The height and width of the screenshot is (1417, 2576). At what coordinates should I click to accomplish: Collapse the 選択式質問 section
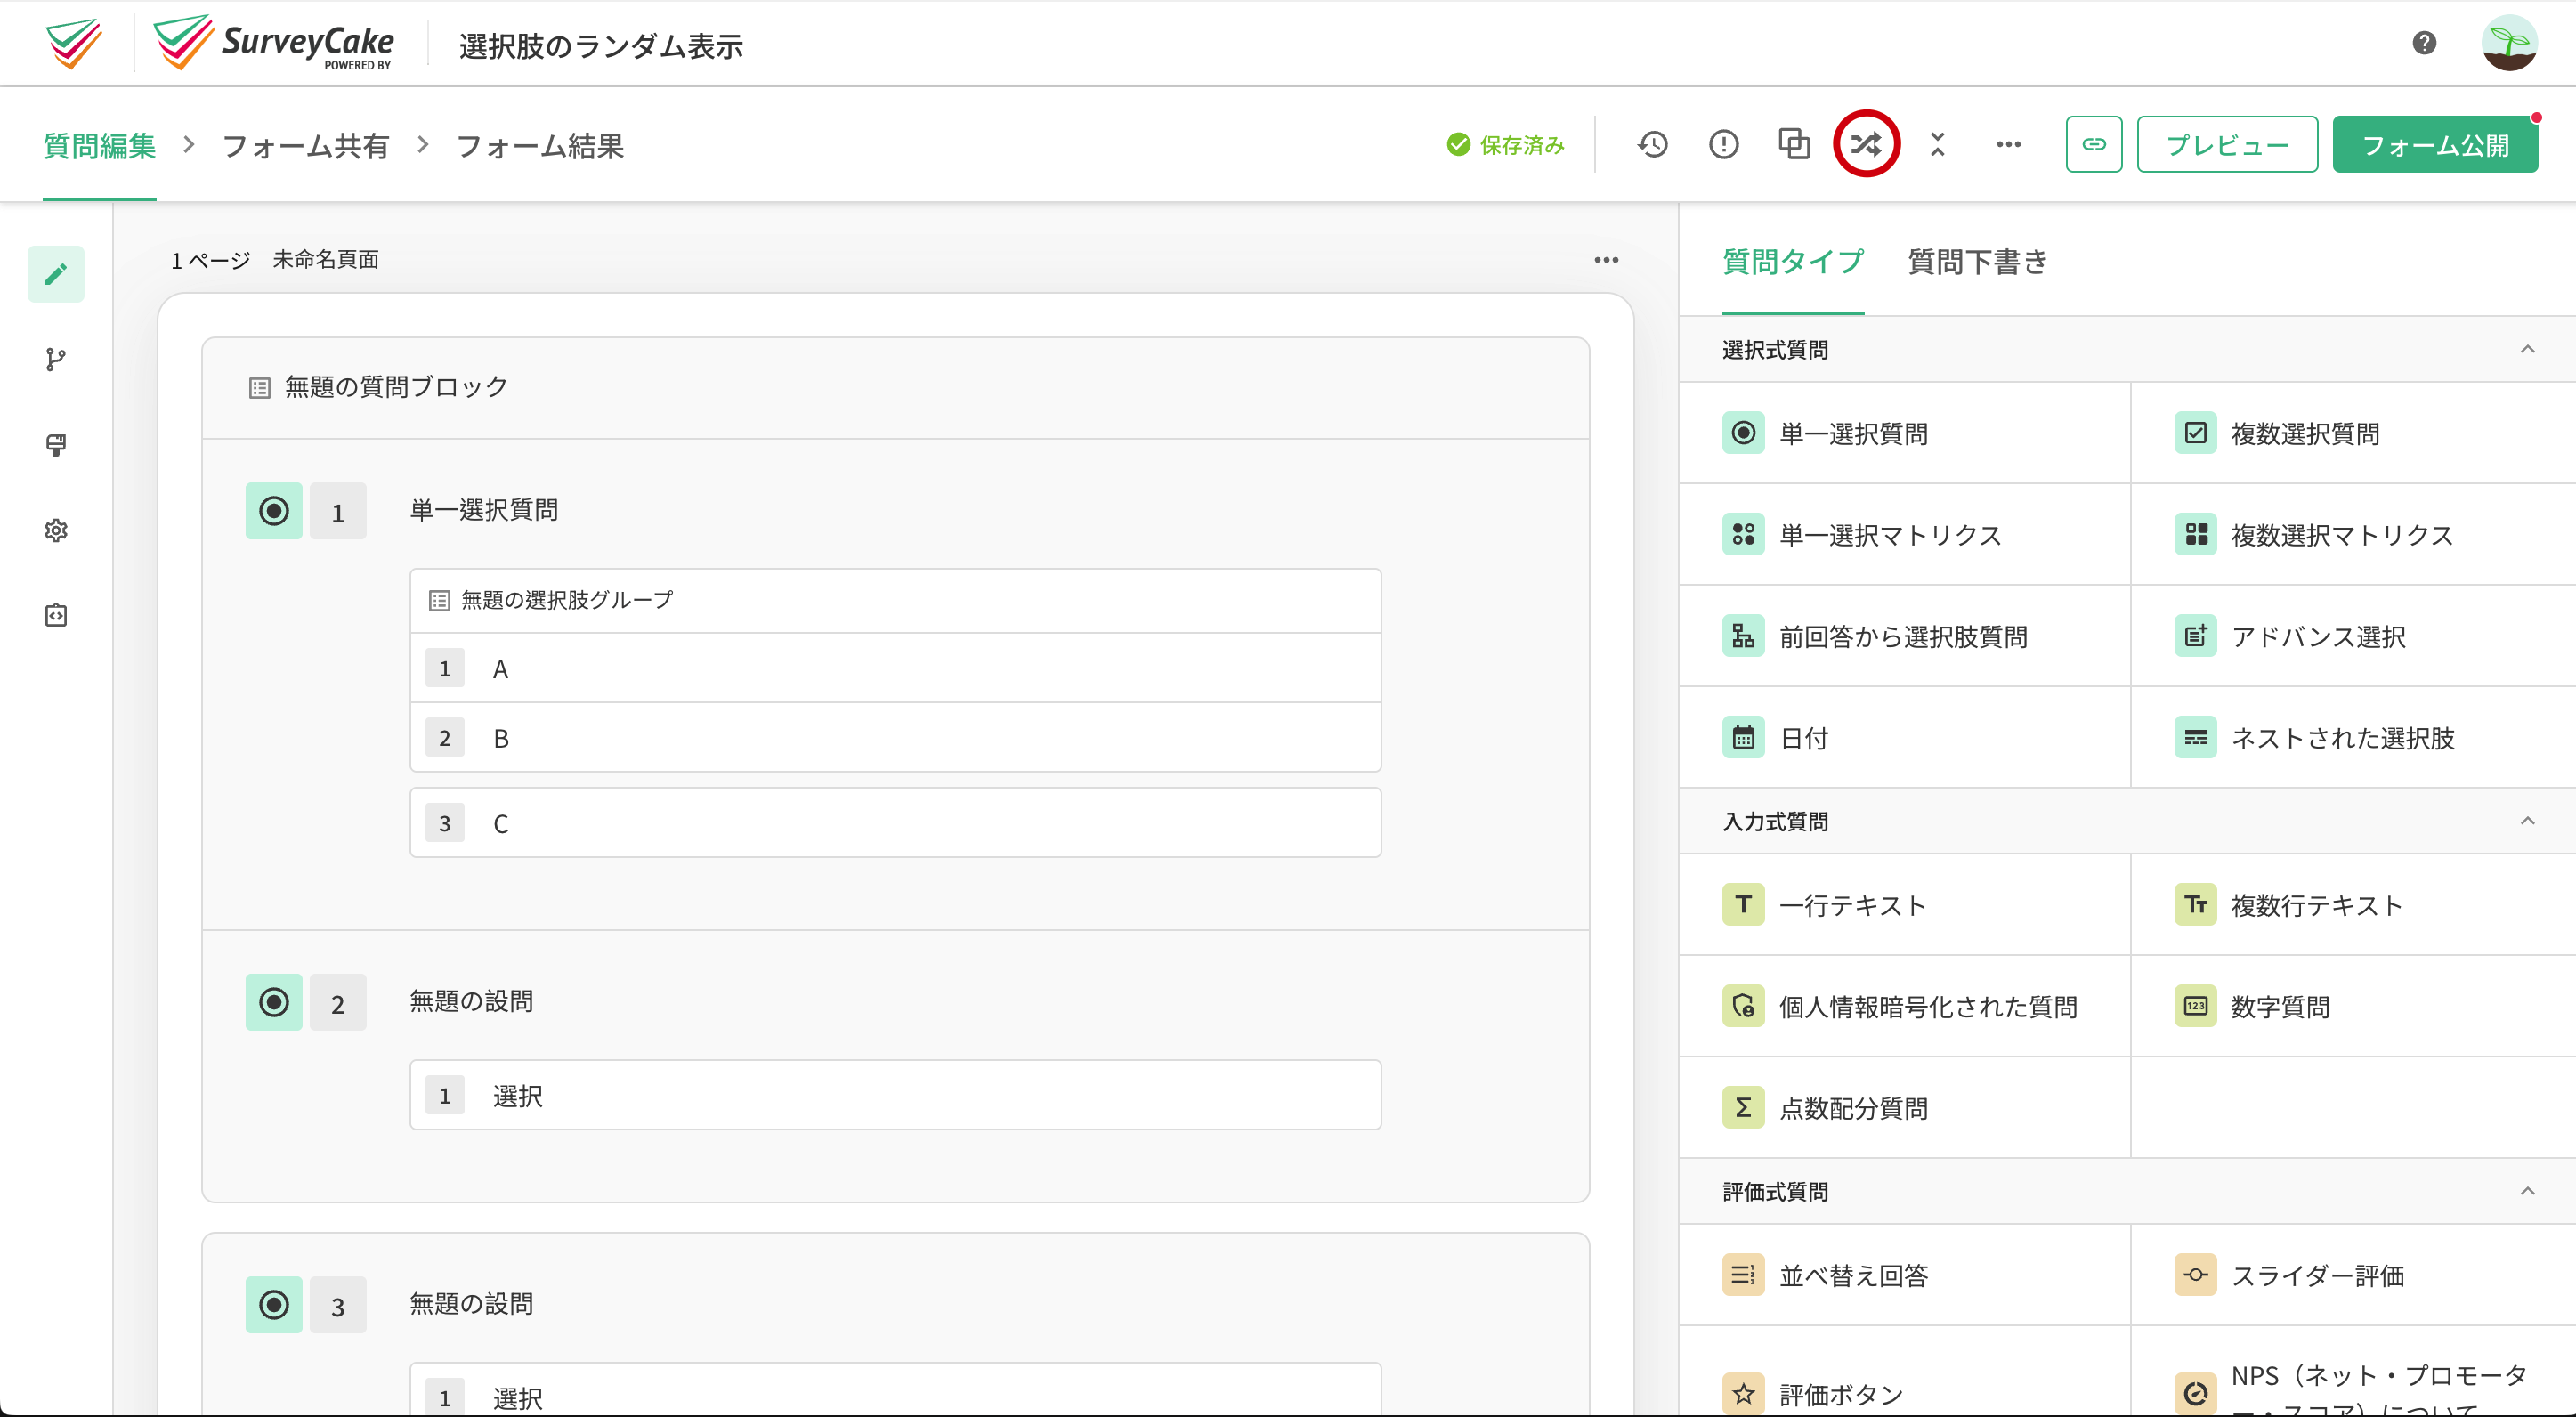[x=2527, y=349]
